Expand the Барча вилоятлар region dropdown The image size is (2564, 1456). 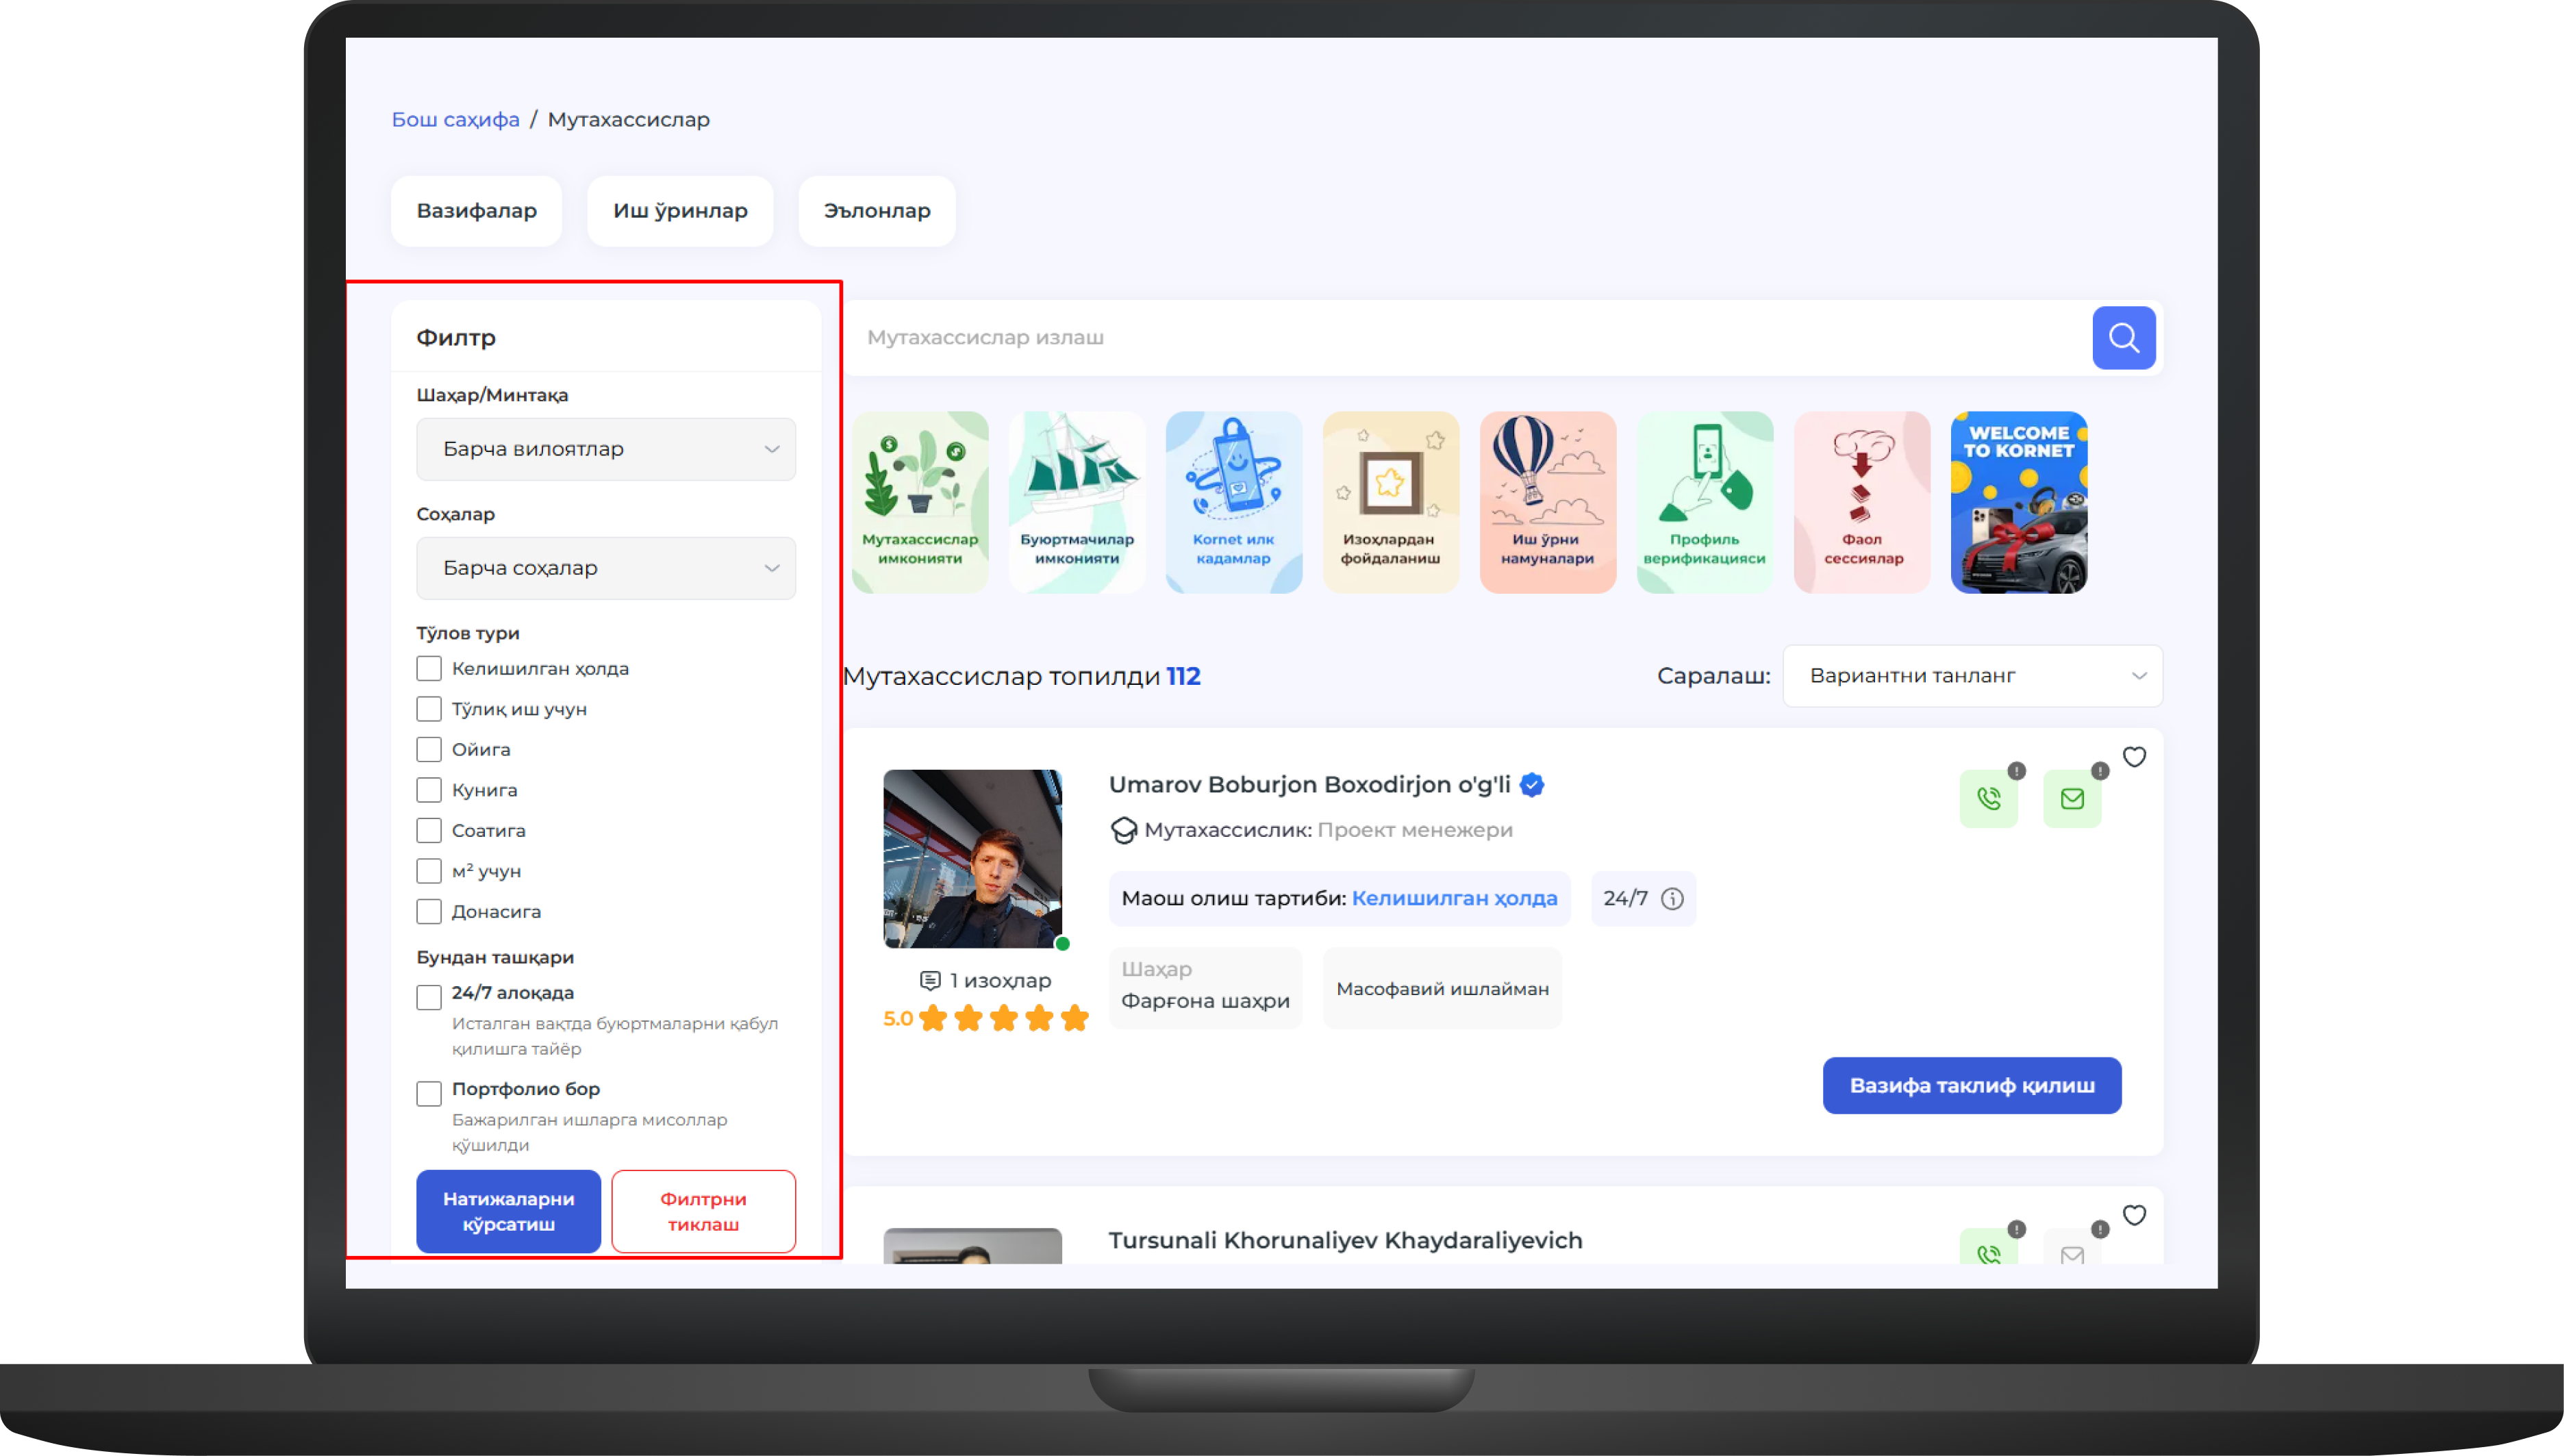(606, 449)
